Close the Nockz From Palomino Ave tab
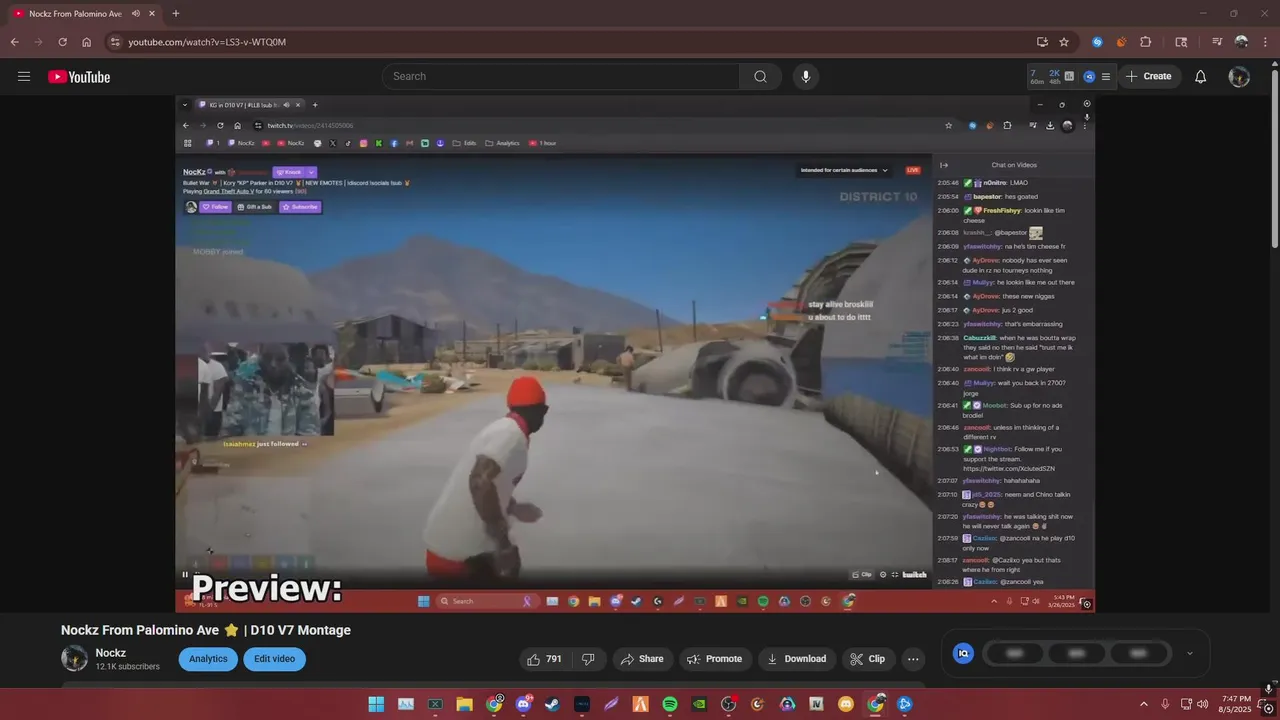Image resolution: width=1280 pixels, height=720 pixels. point(151,14)
